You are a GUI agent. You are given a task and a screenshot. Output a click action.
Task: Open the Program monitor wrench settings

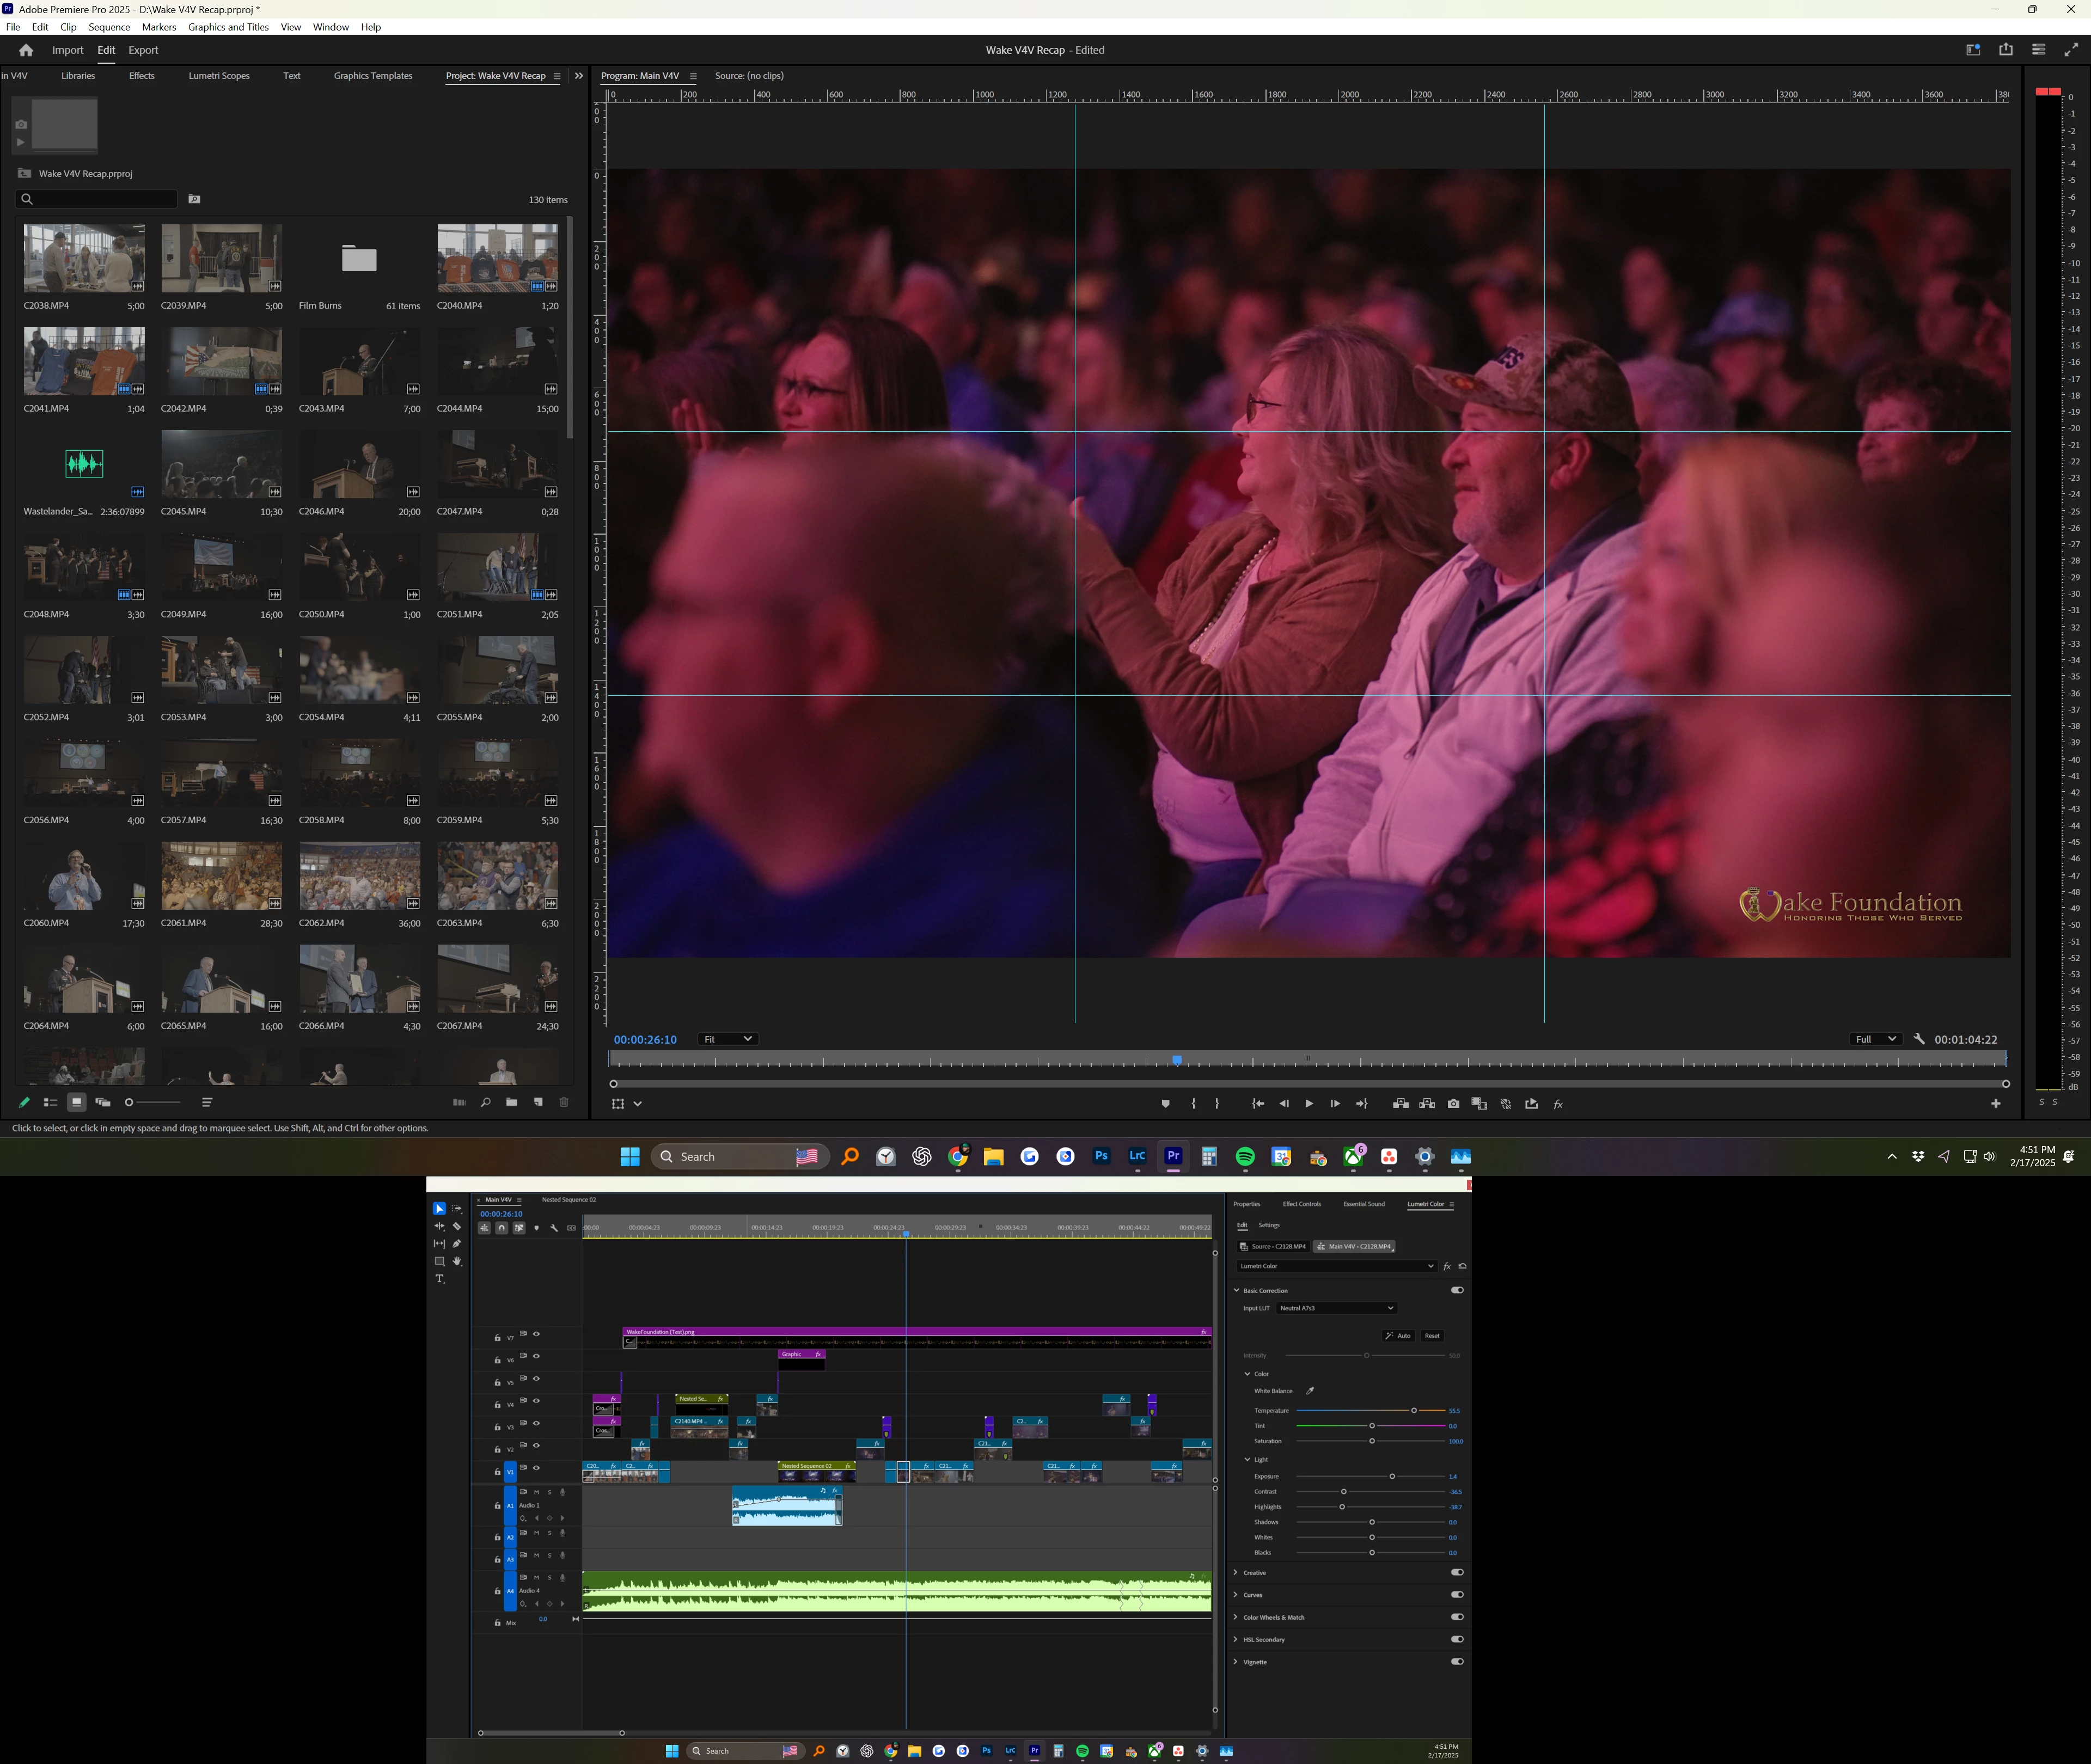(x=1919, y=1039)
